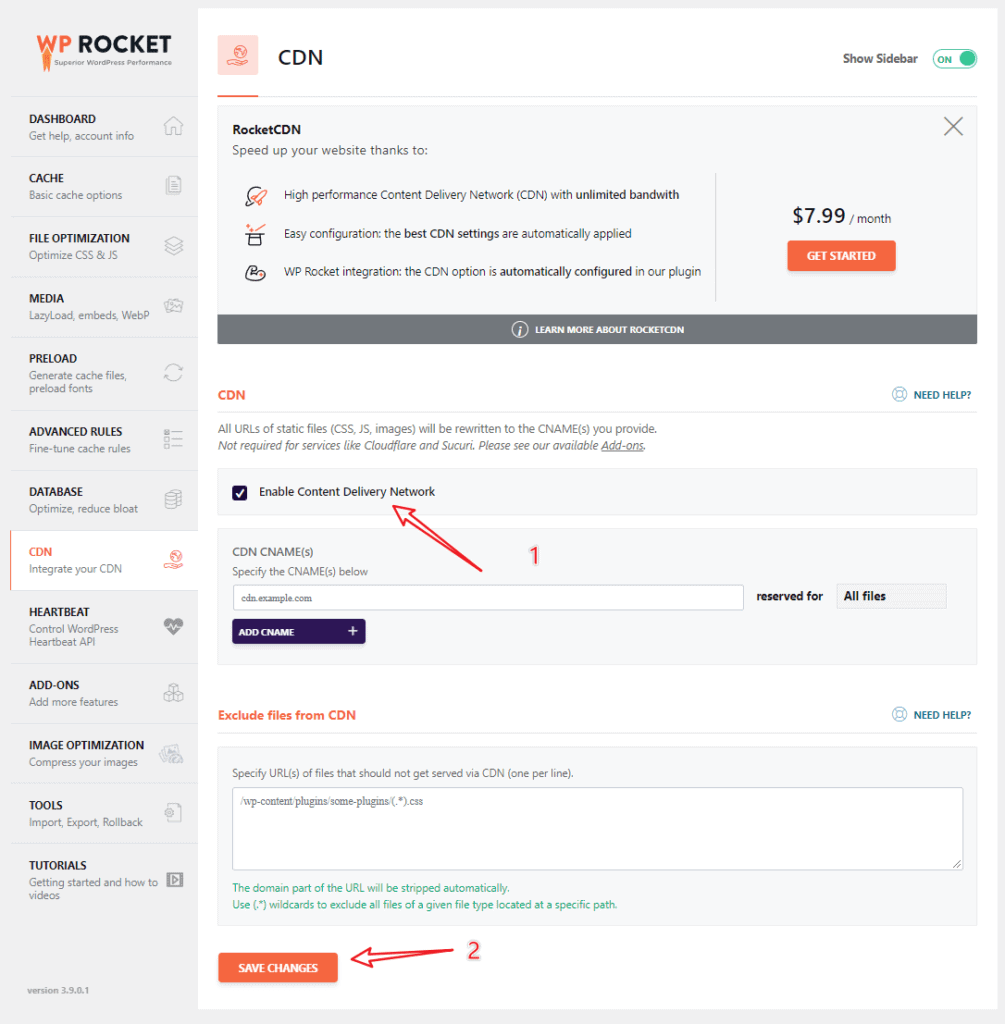Click the Dashboard home icon
Image resolution: width=1005 pixels, height=1024 pixels.
(x=173, y=125)
